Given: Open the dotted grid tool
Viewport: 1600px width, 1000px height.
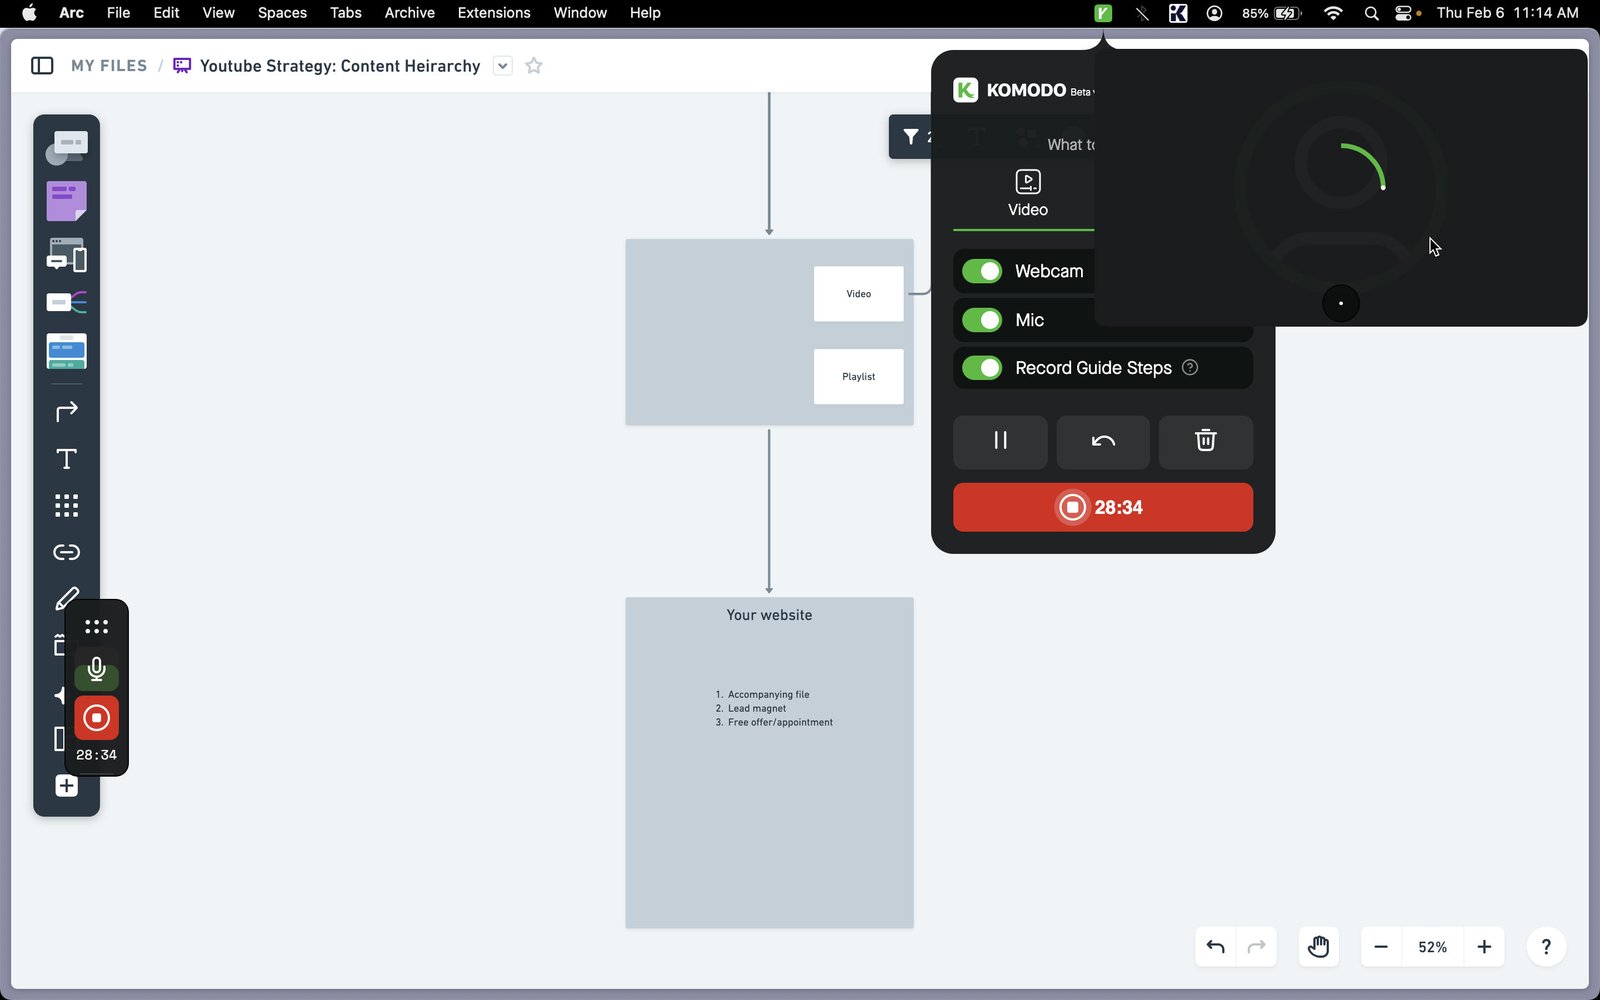Looking at the screenshot, I should tap(66, 505).
